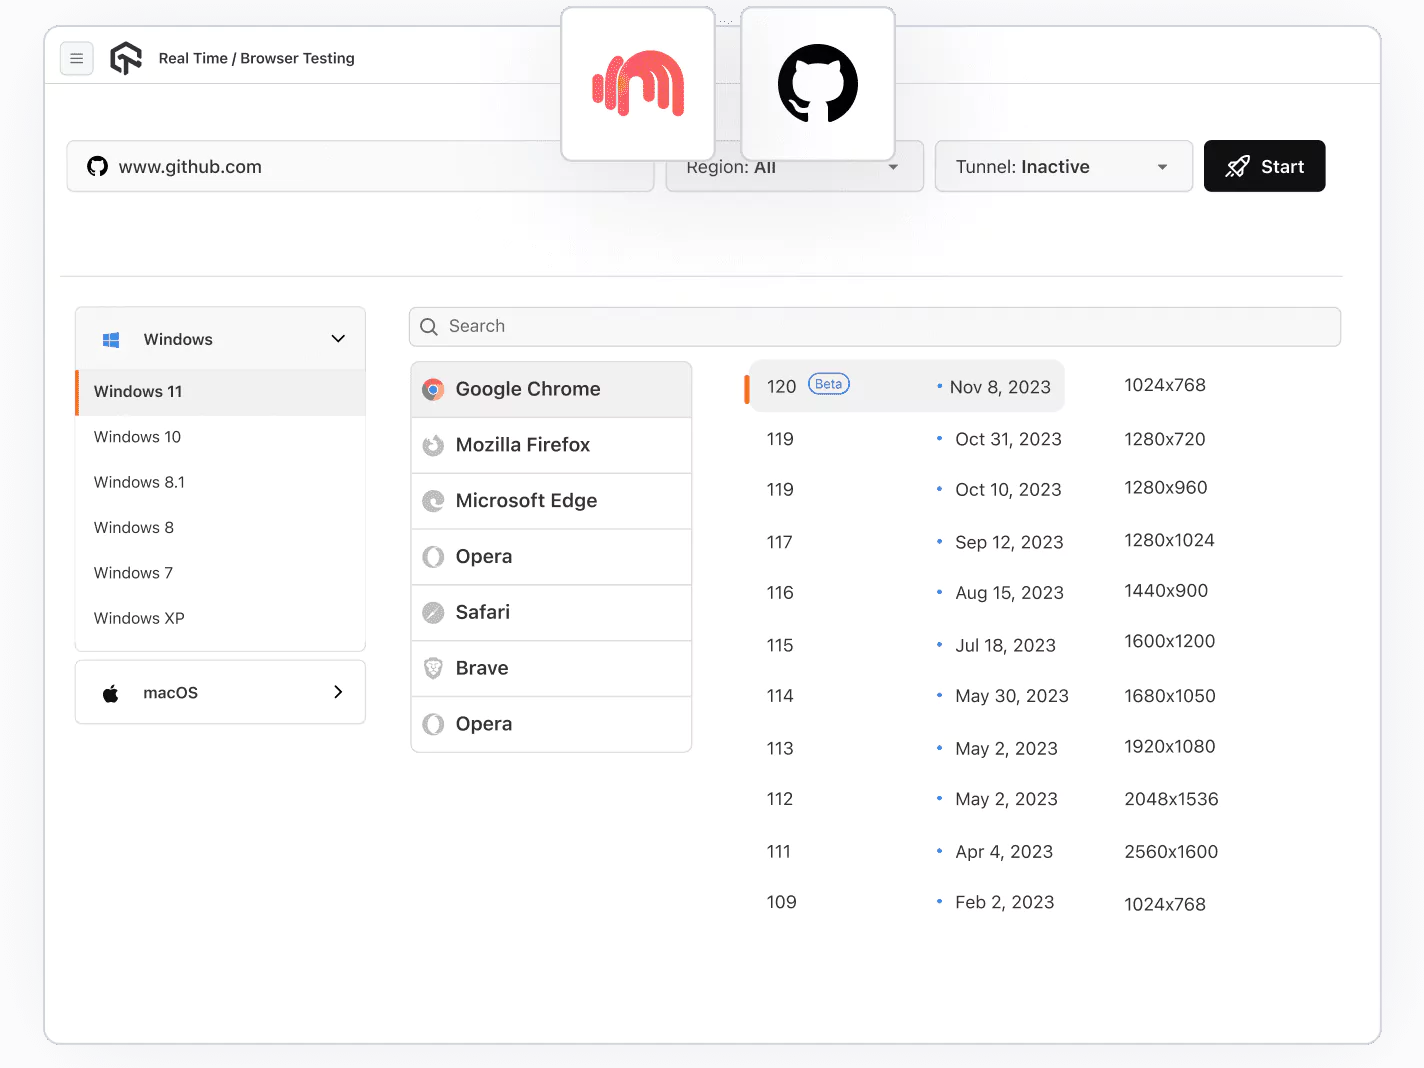Screen dimensions: 1424x1068
Task: Open the Tunnel: Inactive dropdown
Action: (1063, 167)
